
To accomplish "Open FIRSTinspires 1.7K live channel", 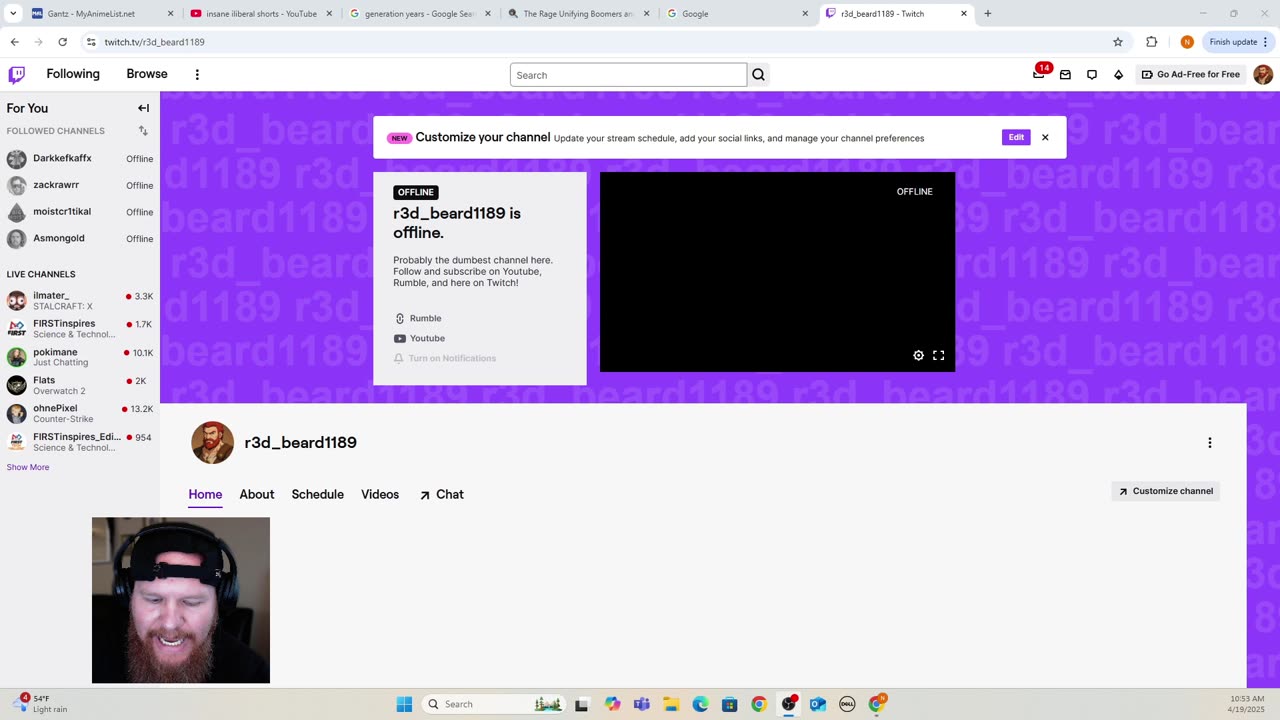I will [x=80, y=329].
